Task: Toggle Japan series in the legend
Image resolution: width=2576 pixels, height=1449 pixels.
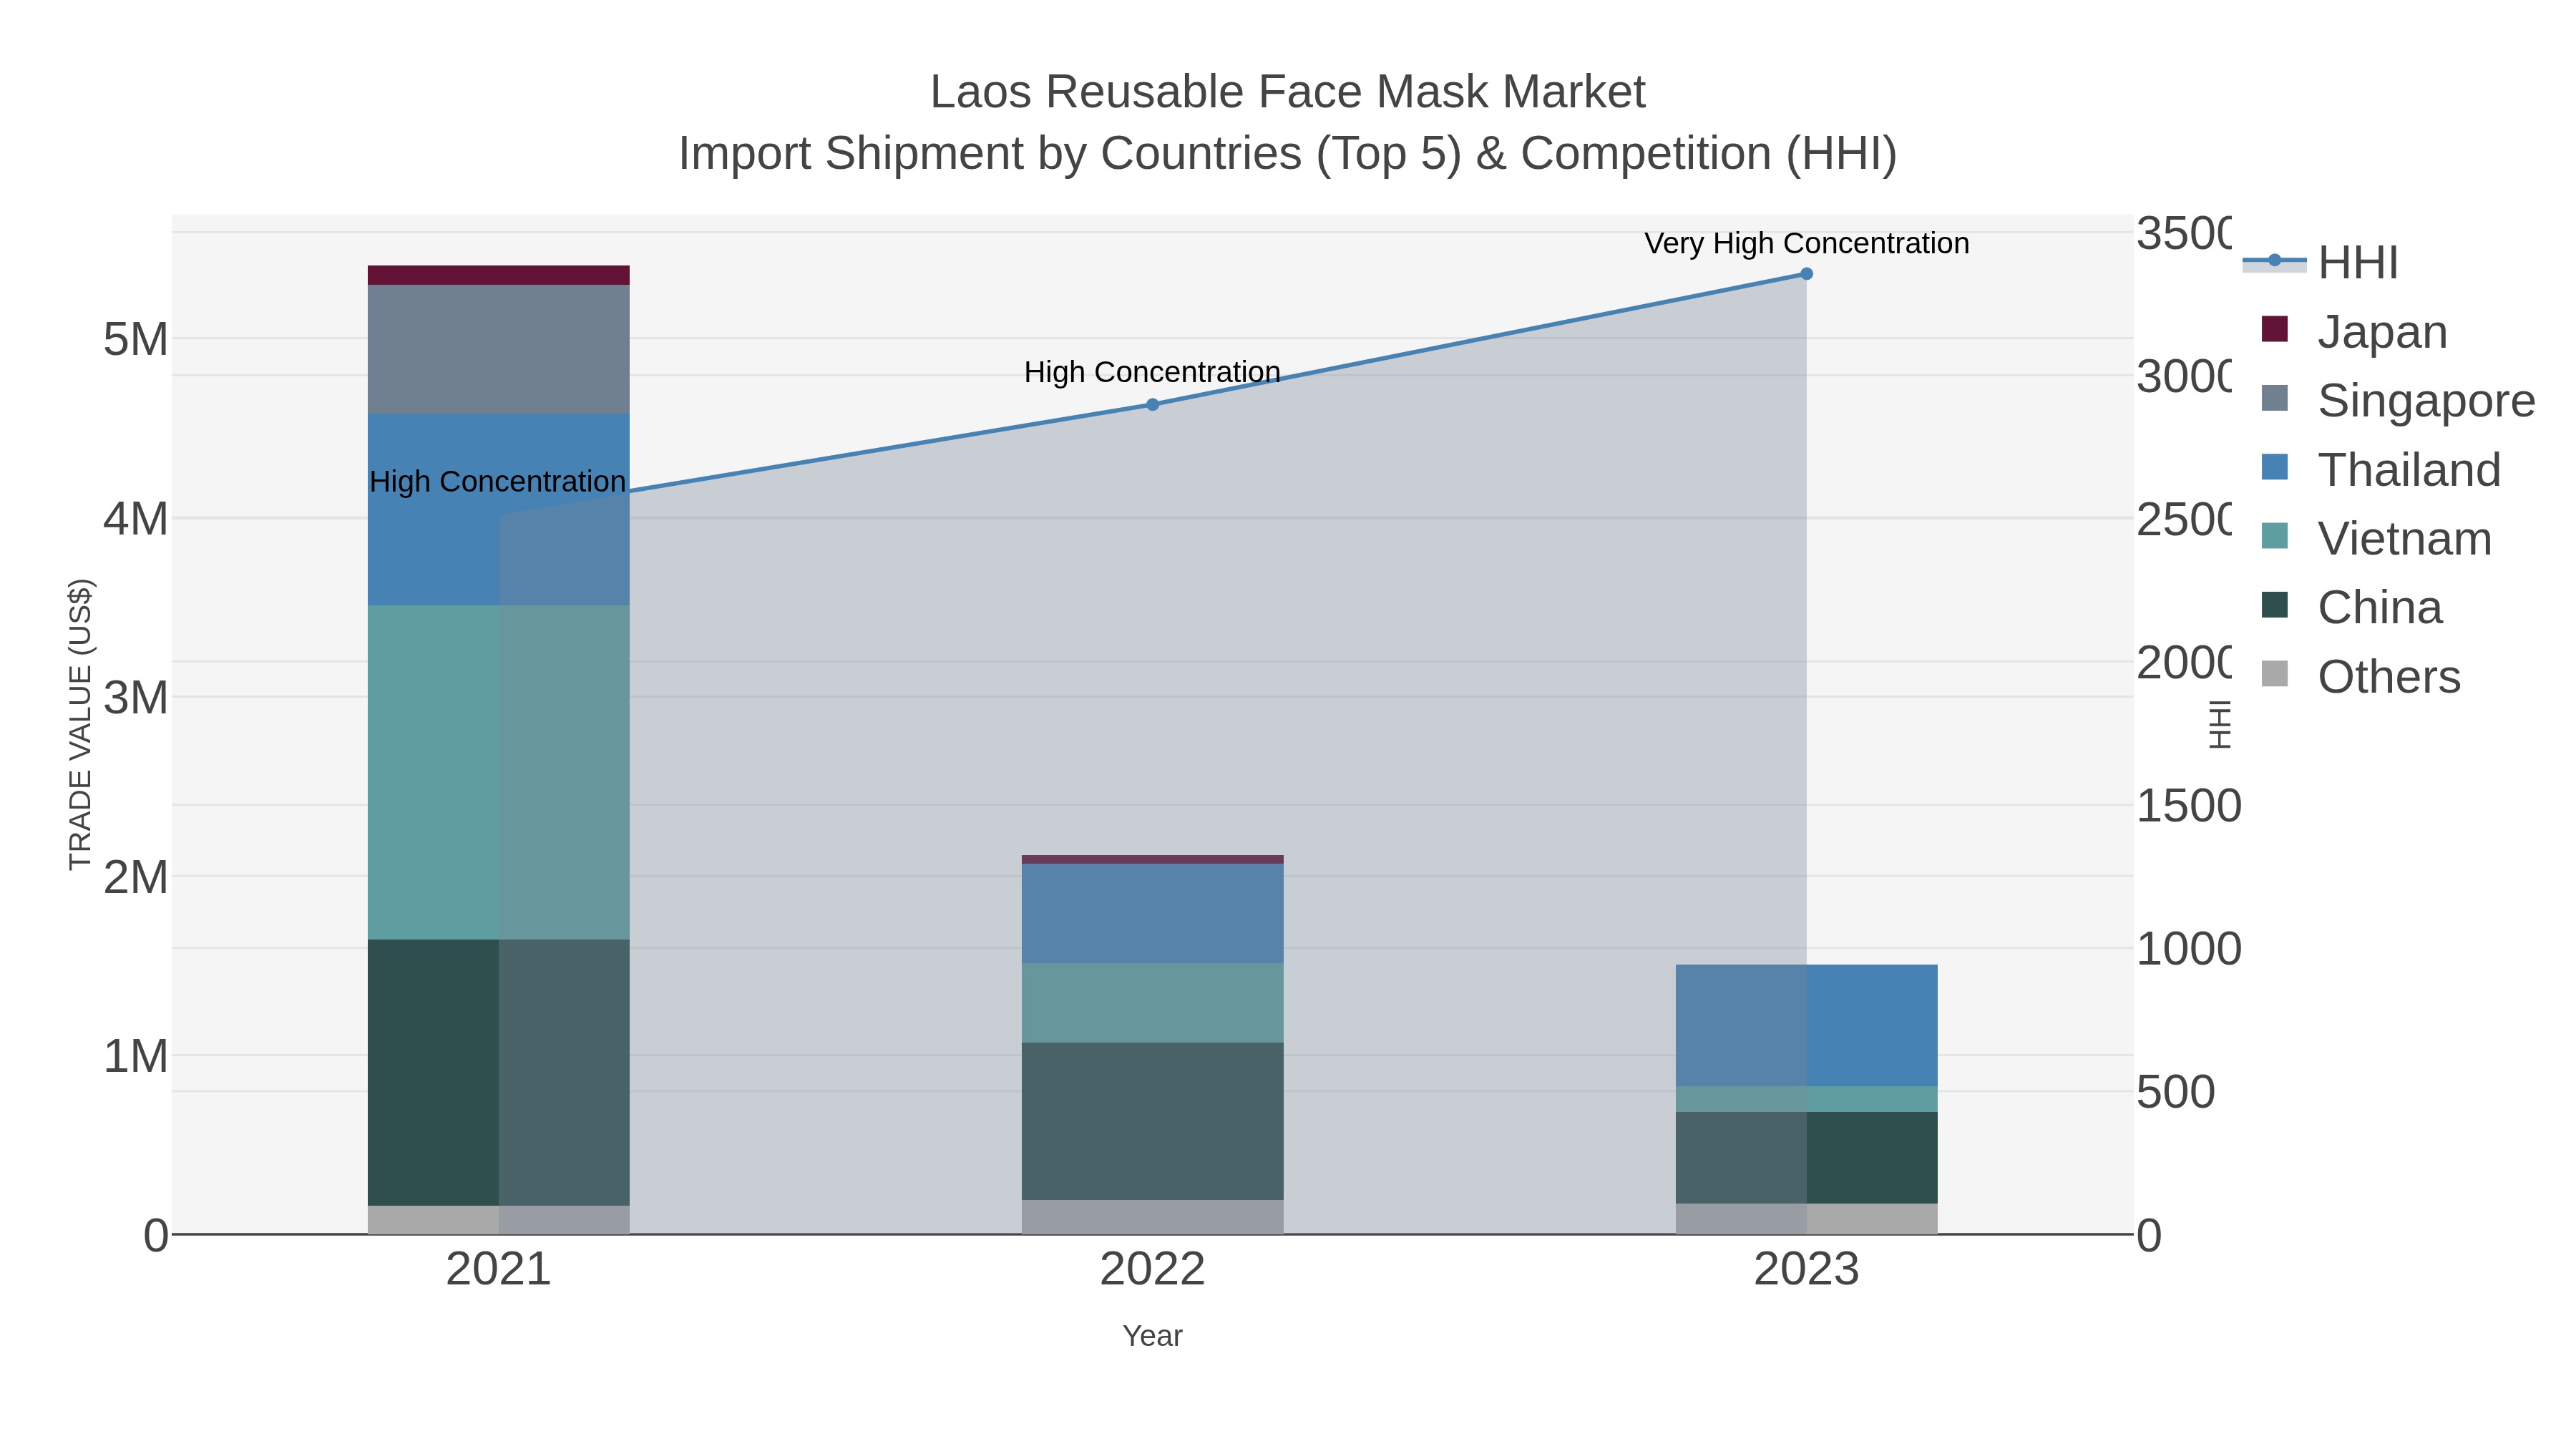Action: coord(2354,332)
